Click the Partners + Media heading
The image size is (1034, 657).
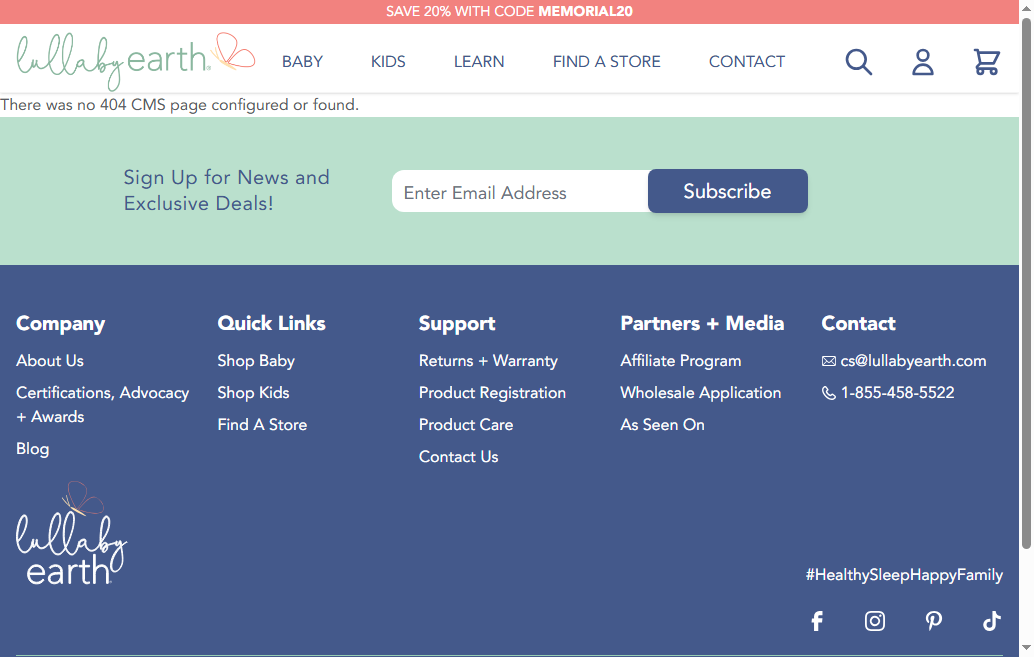point(702,323)
